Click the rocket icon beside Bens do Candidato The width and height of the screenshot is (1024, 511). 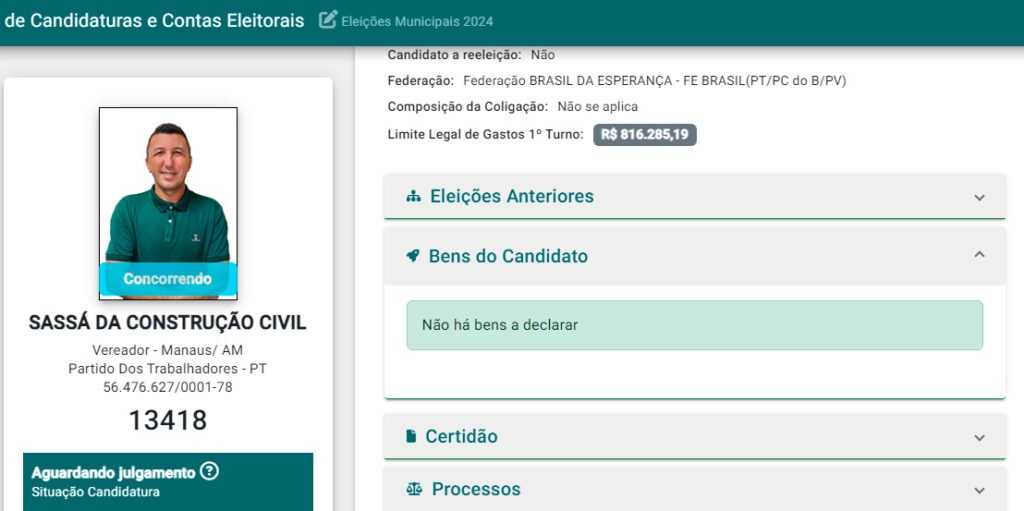[413, 257]
